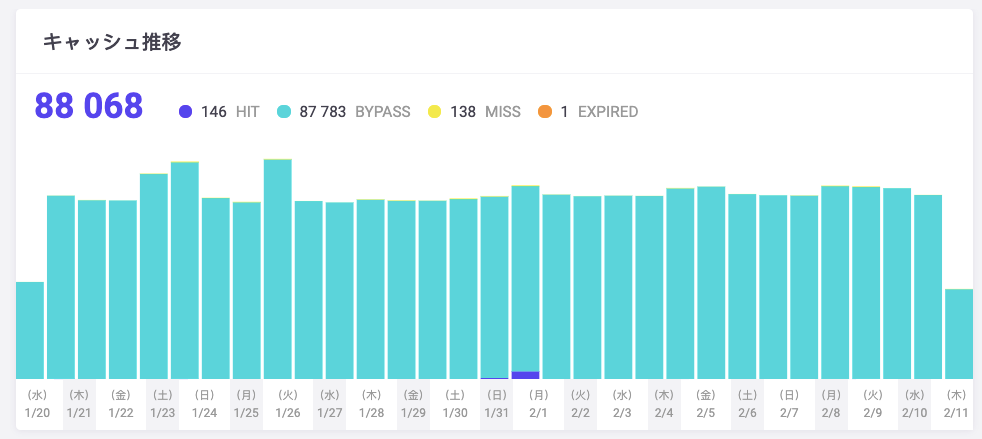The width and height of the screenshot is (982, 439).
Task: Click the キャッシュ推移 panel title
Action: [111, 42]
